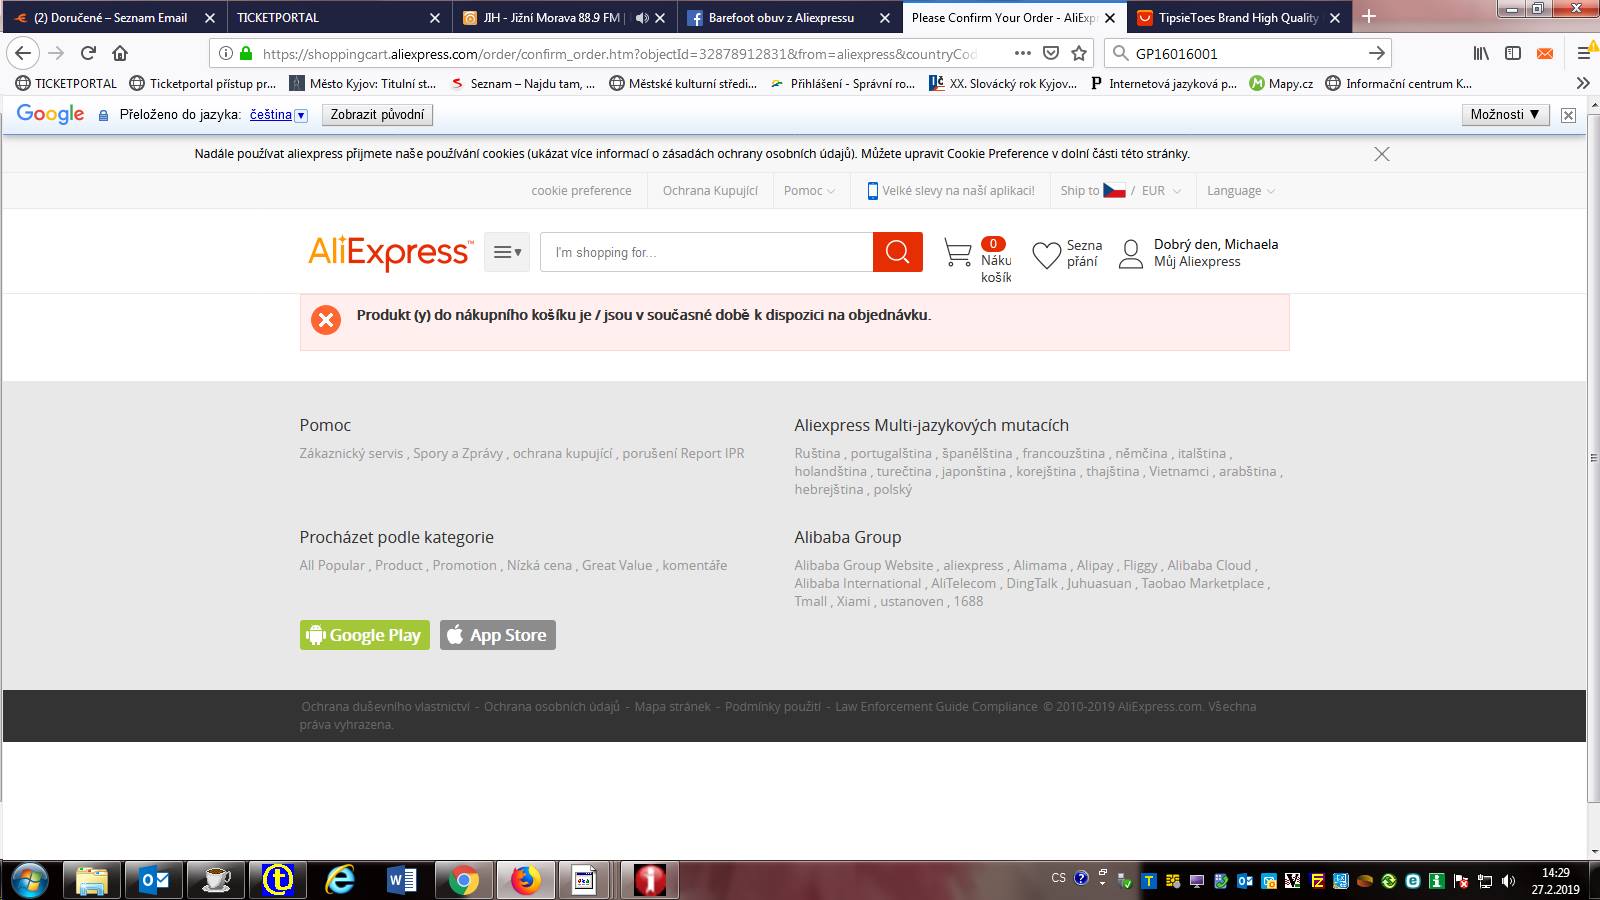Open the wish list heart icon
Image resolution: width=1600 pixels, height=900 pixels.
tap(1046, 256)
